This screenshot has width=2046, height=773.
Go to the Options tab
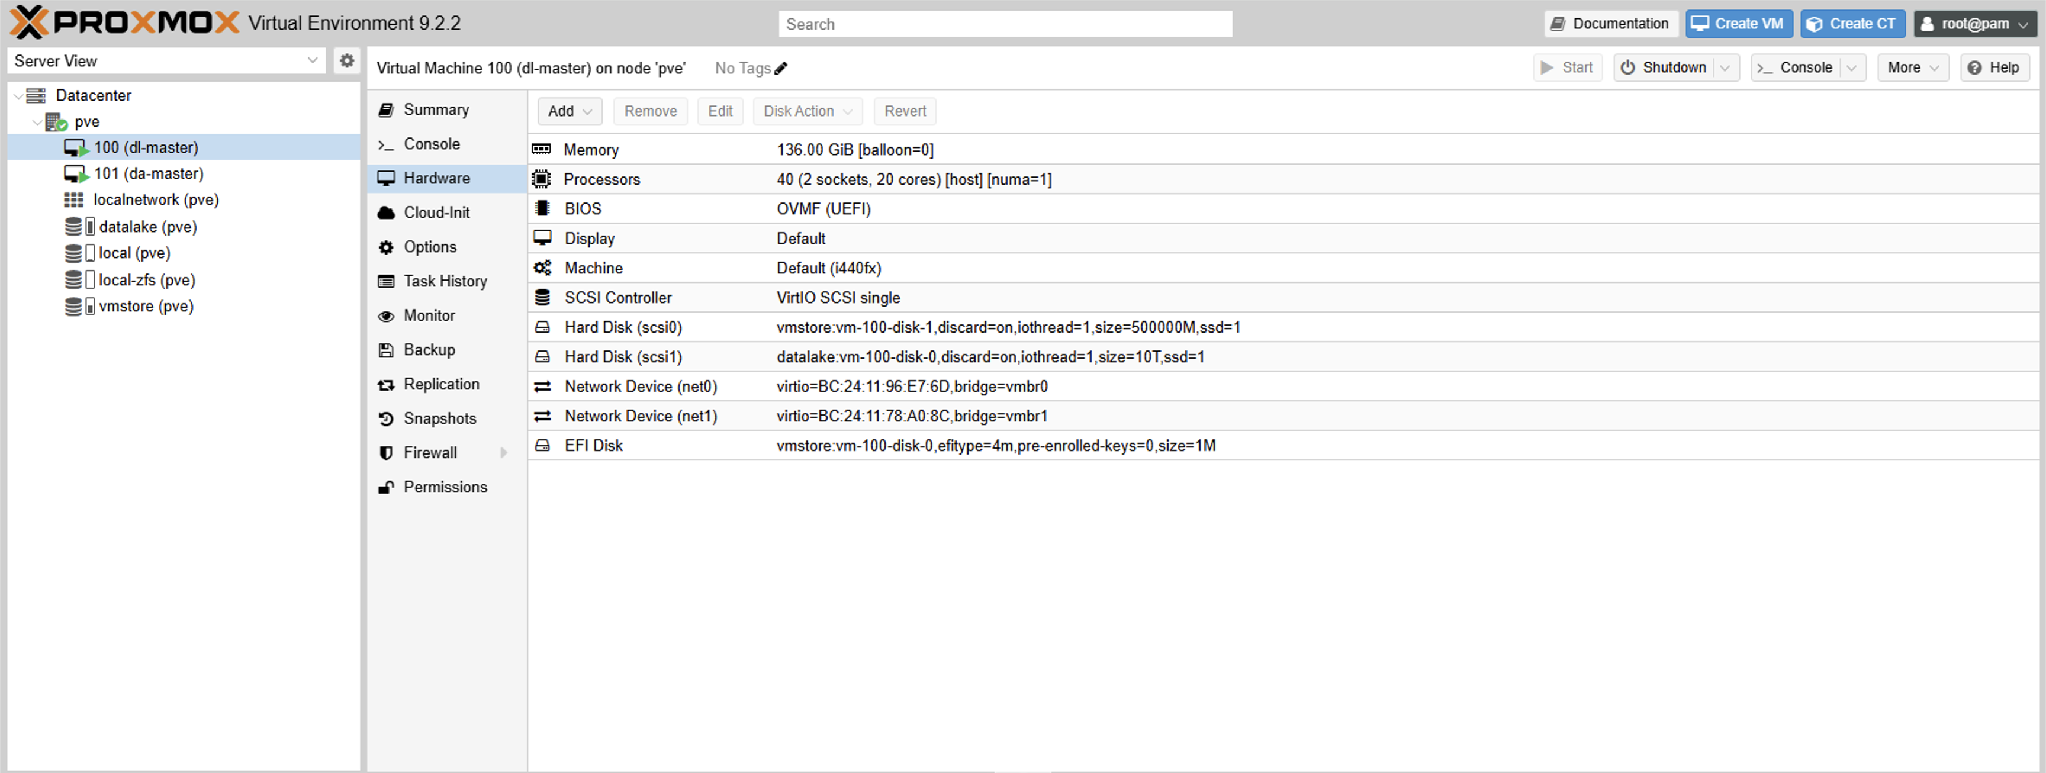[446, 247]
